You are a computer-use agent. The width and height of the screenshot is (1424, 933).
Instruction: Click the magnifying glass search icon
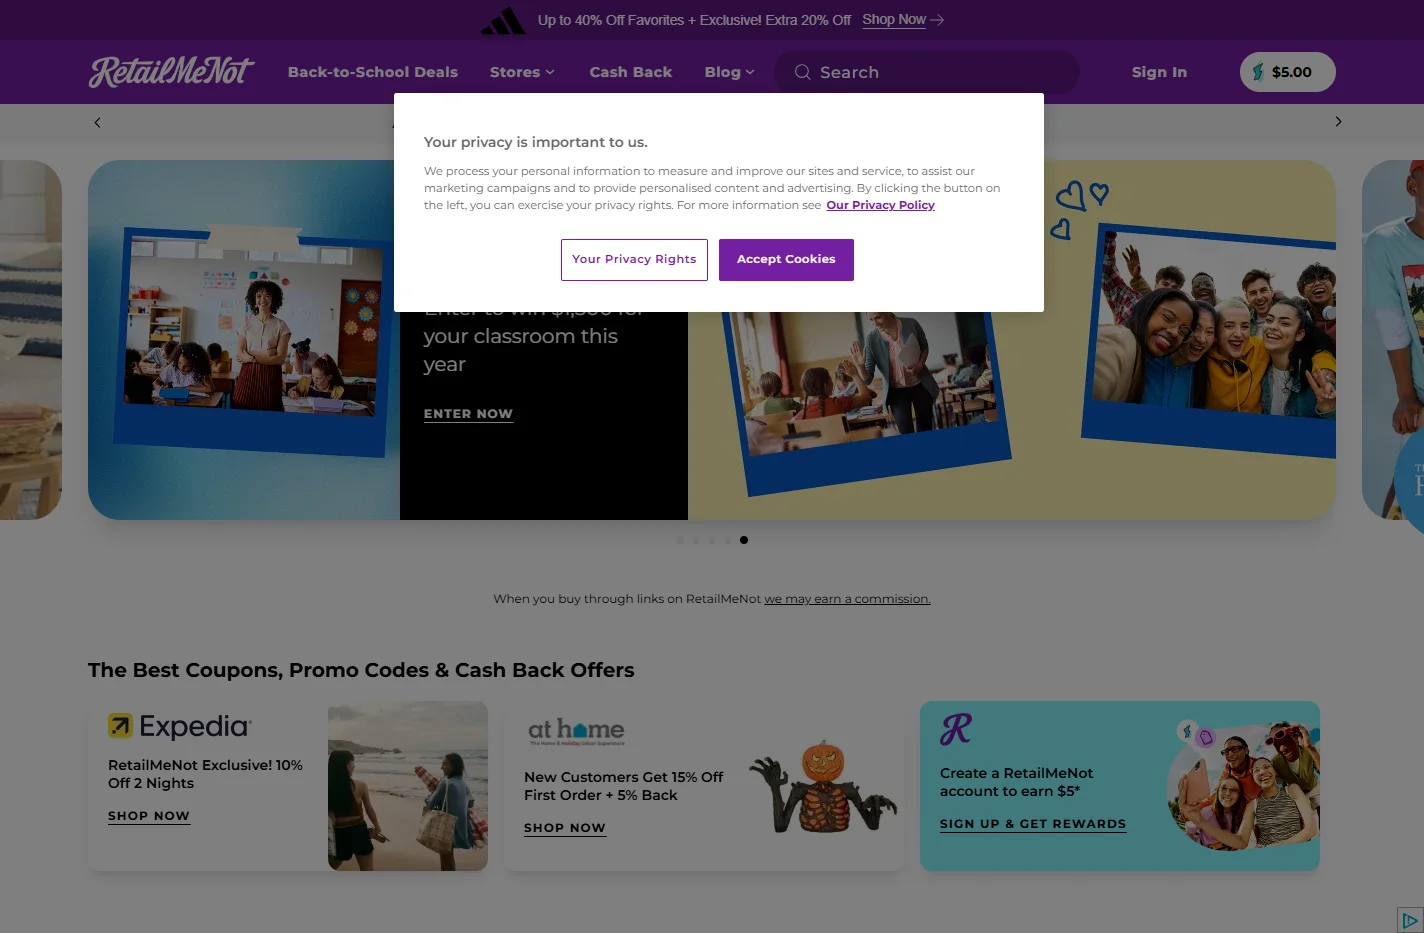[x=802, y=72]
